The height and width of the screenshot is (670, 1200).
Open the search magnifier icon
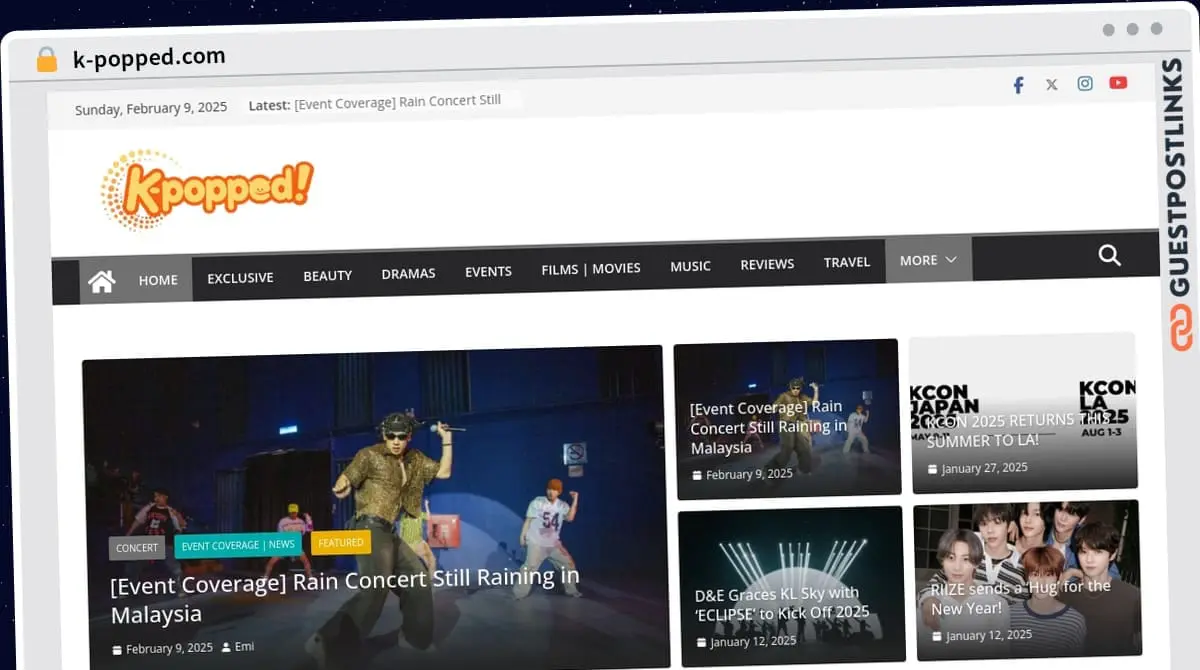(1110, 255)
